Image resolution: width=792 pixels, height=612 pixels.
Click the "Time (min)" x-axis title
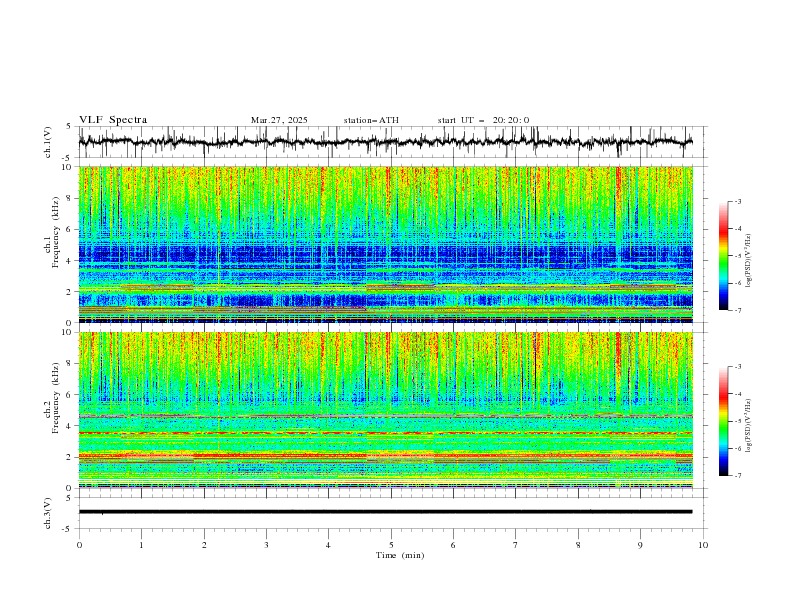click(x=400, y=555)
